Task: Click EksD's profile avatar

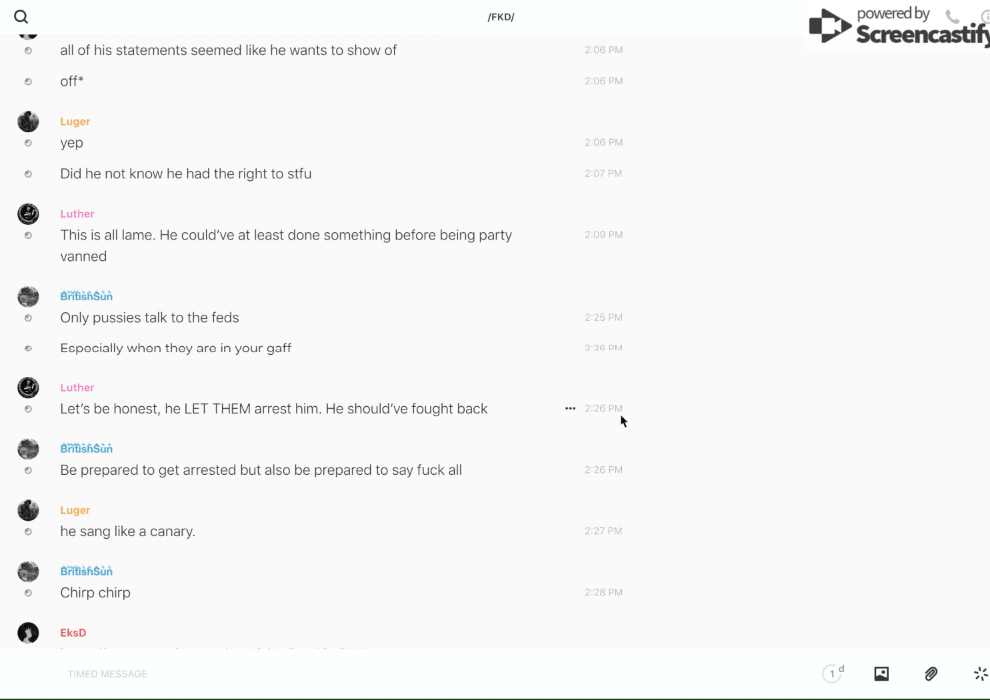Action: tap(28, 633)
